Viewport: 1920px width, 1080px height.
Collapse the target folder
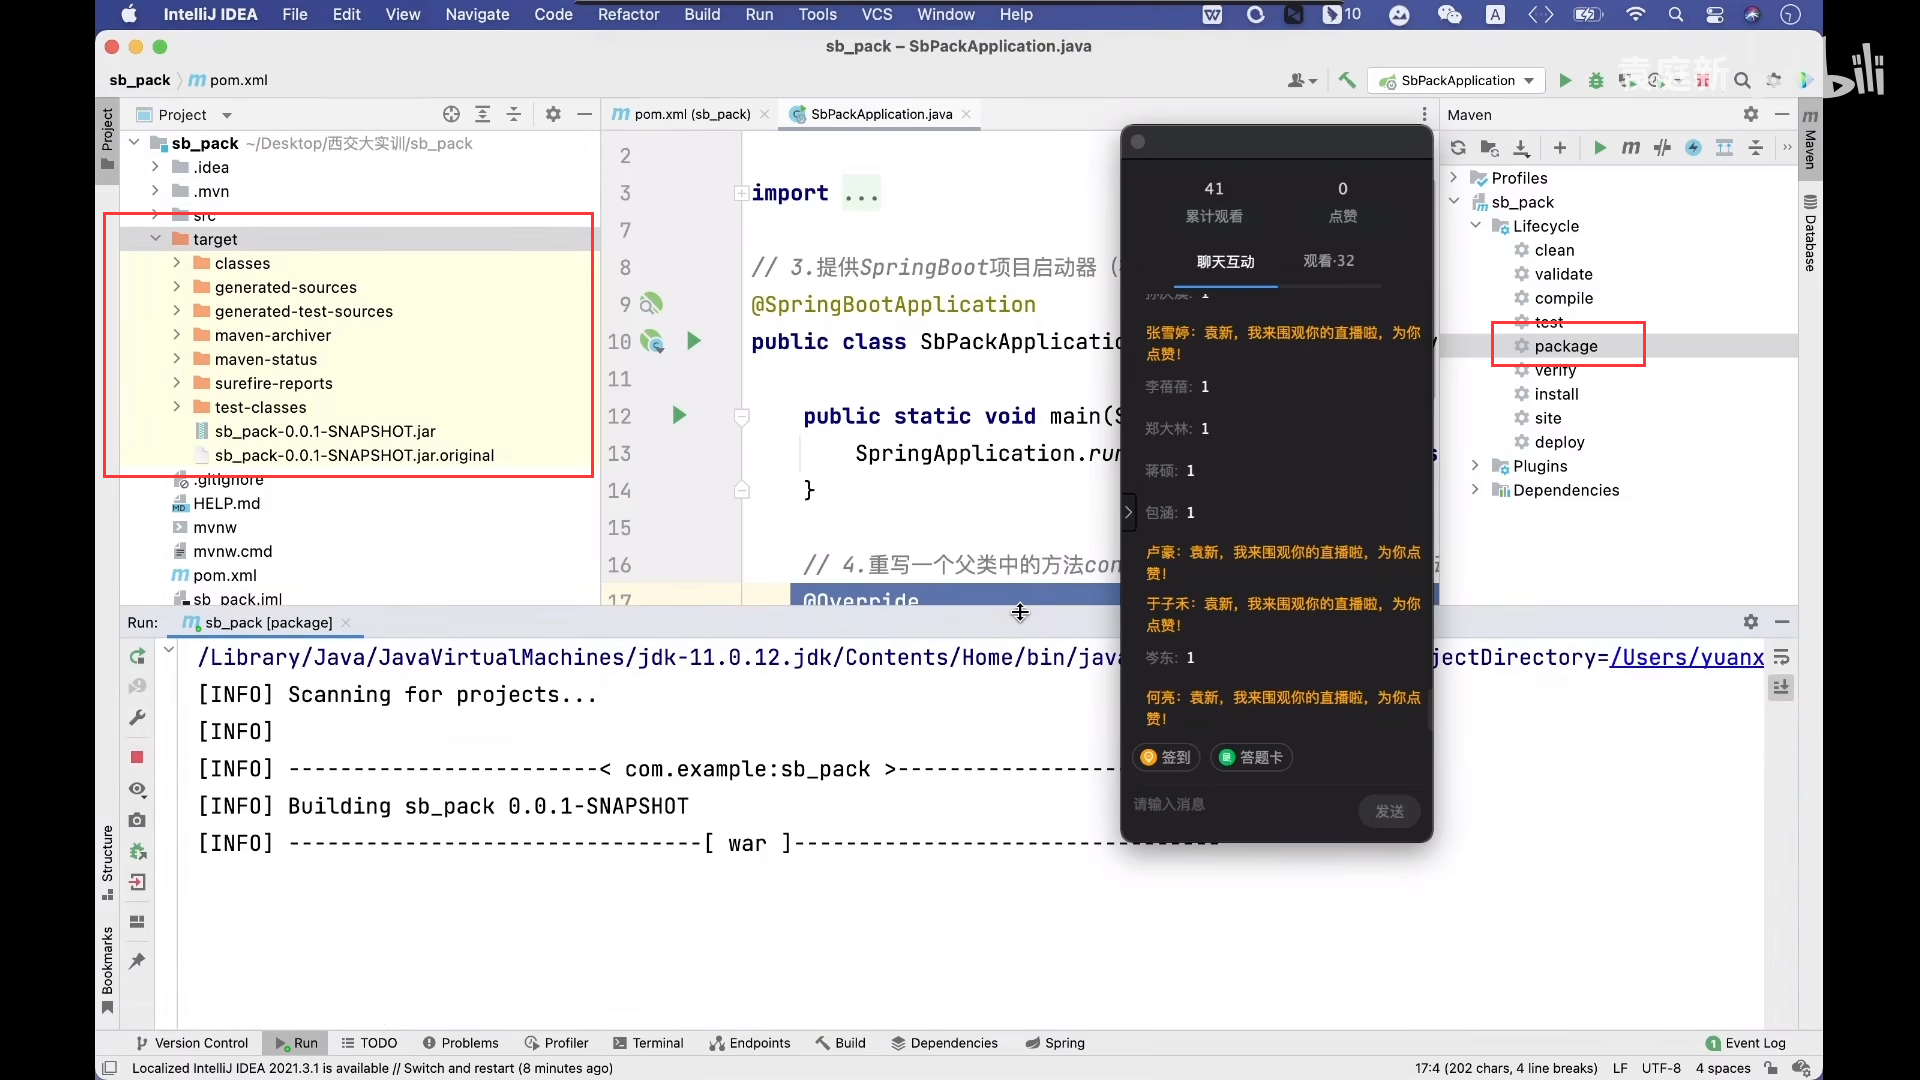pyautogui.click(x=155, y=239)
